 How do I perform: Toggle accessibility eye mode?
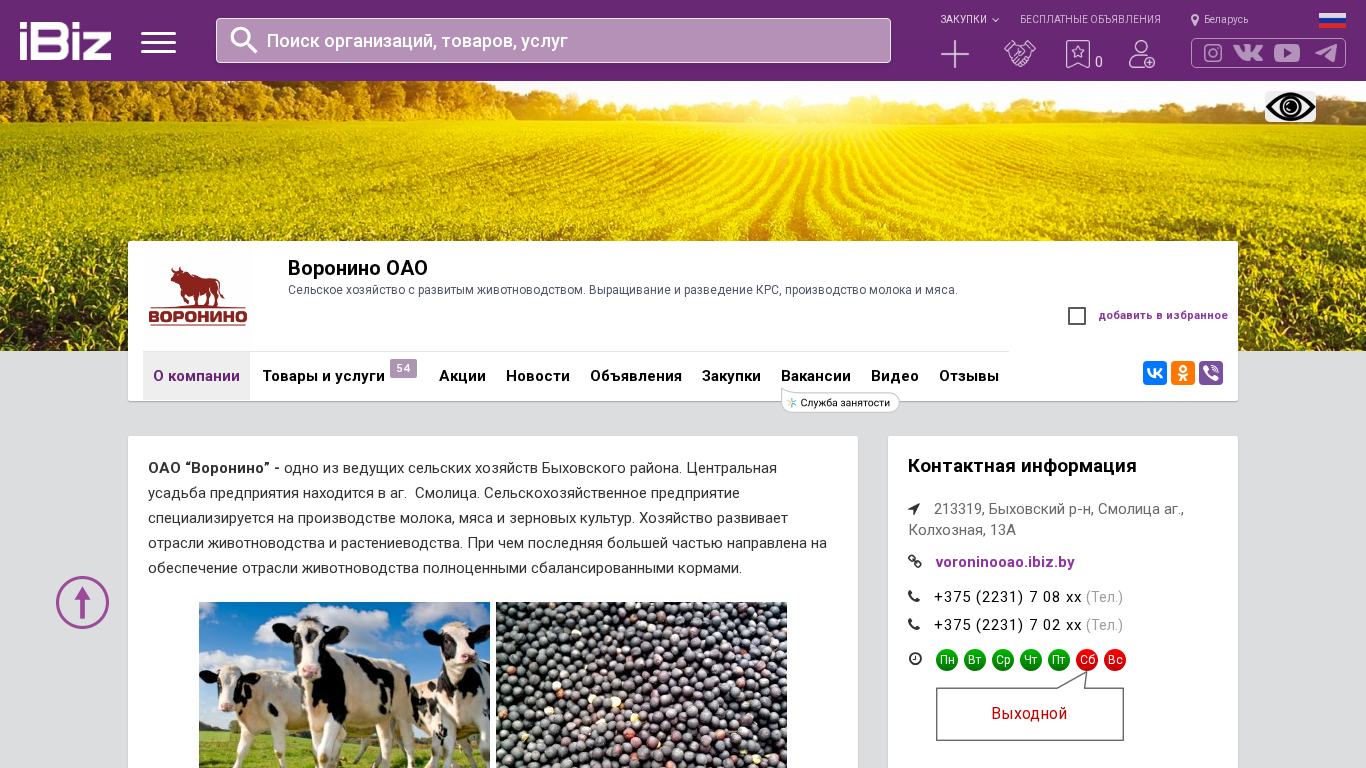click(1290, 107)
